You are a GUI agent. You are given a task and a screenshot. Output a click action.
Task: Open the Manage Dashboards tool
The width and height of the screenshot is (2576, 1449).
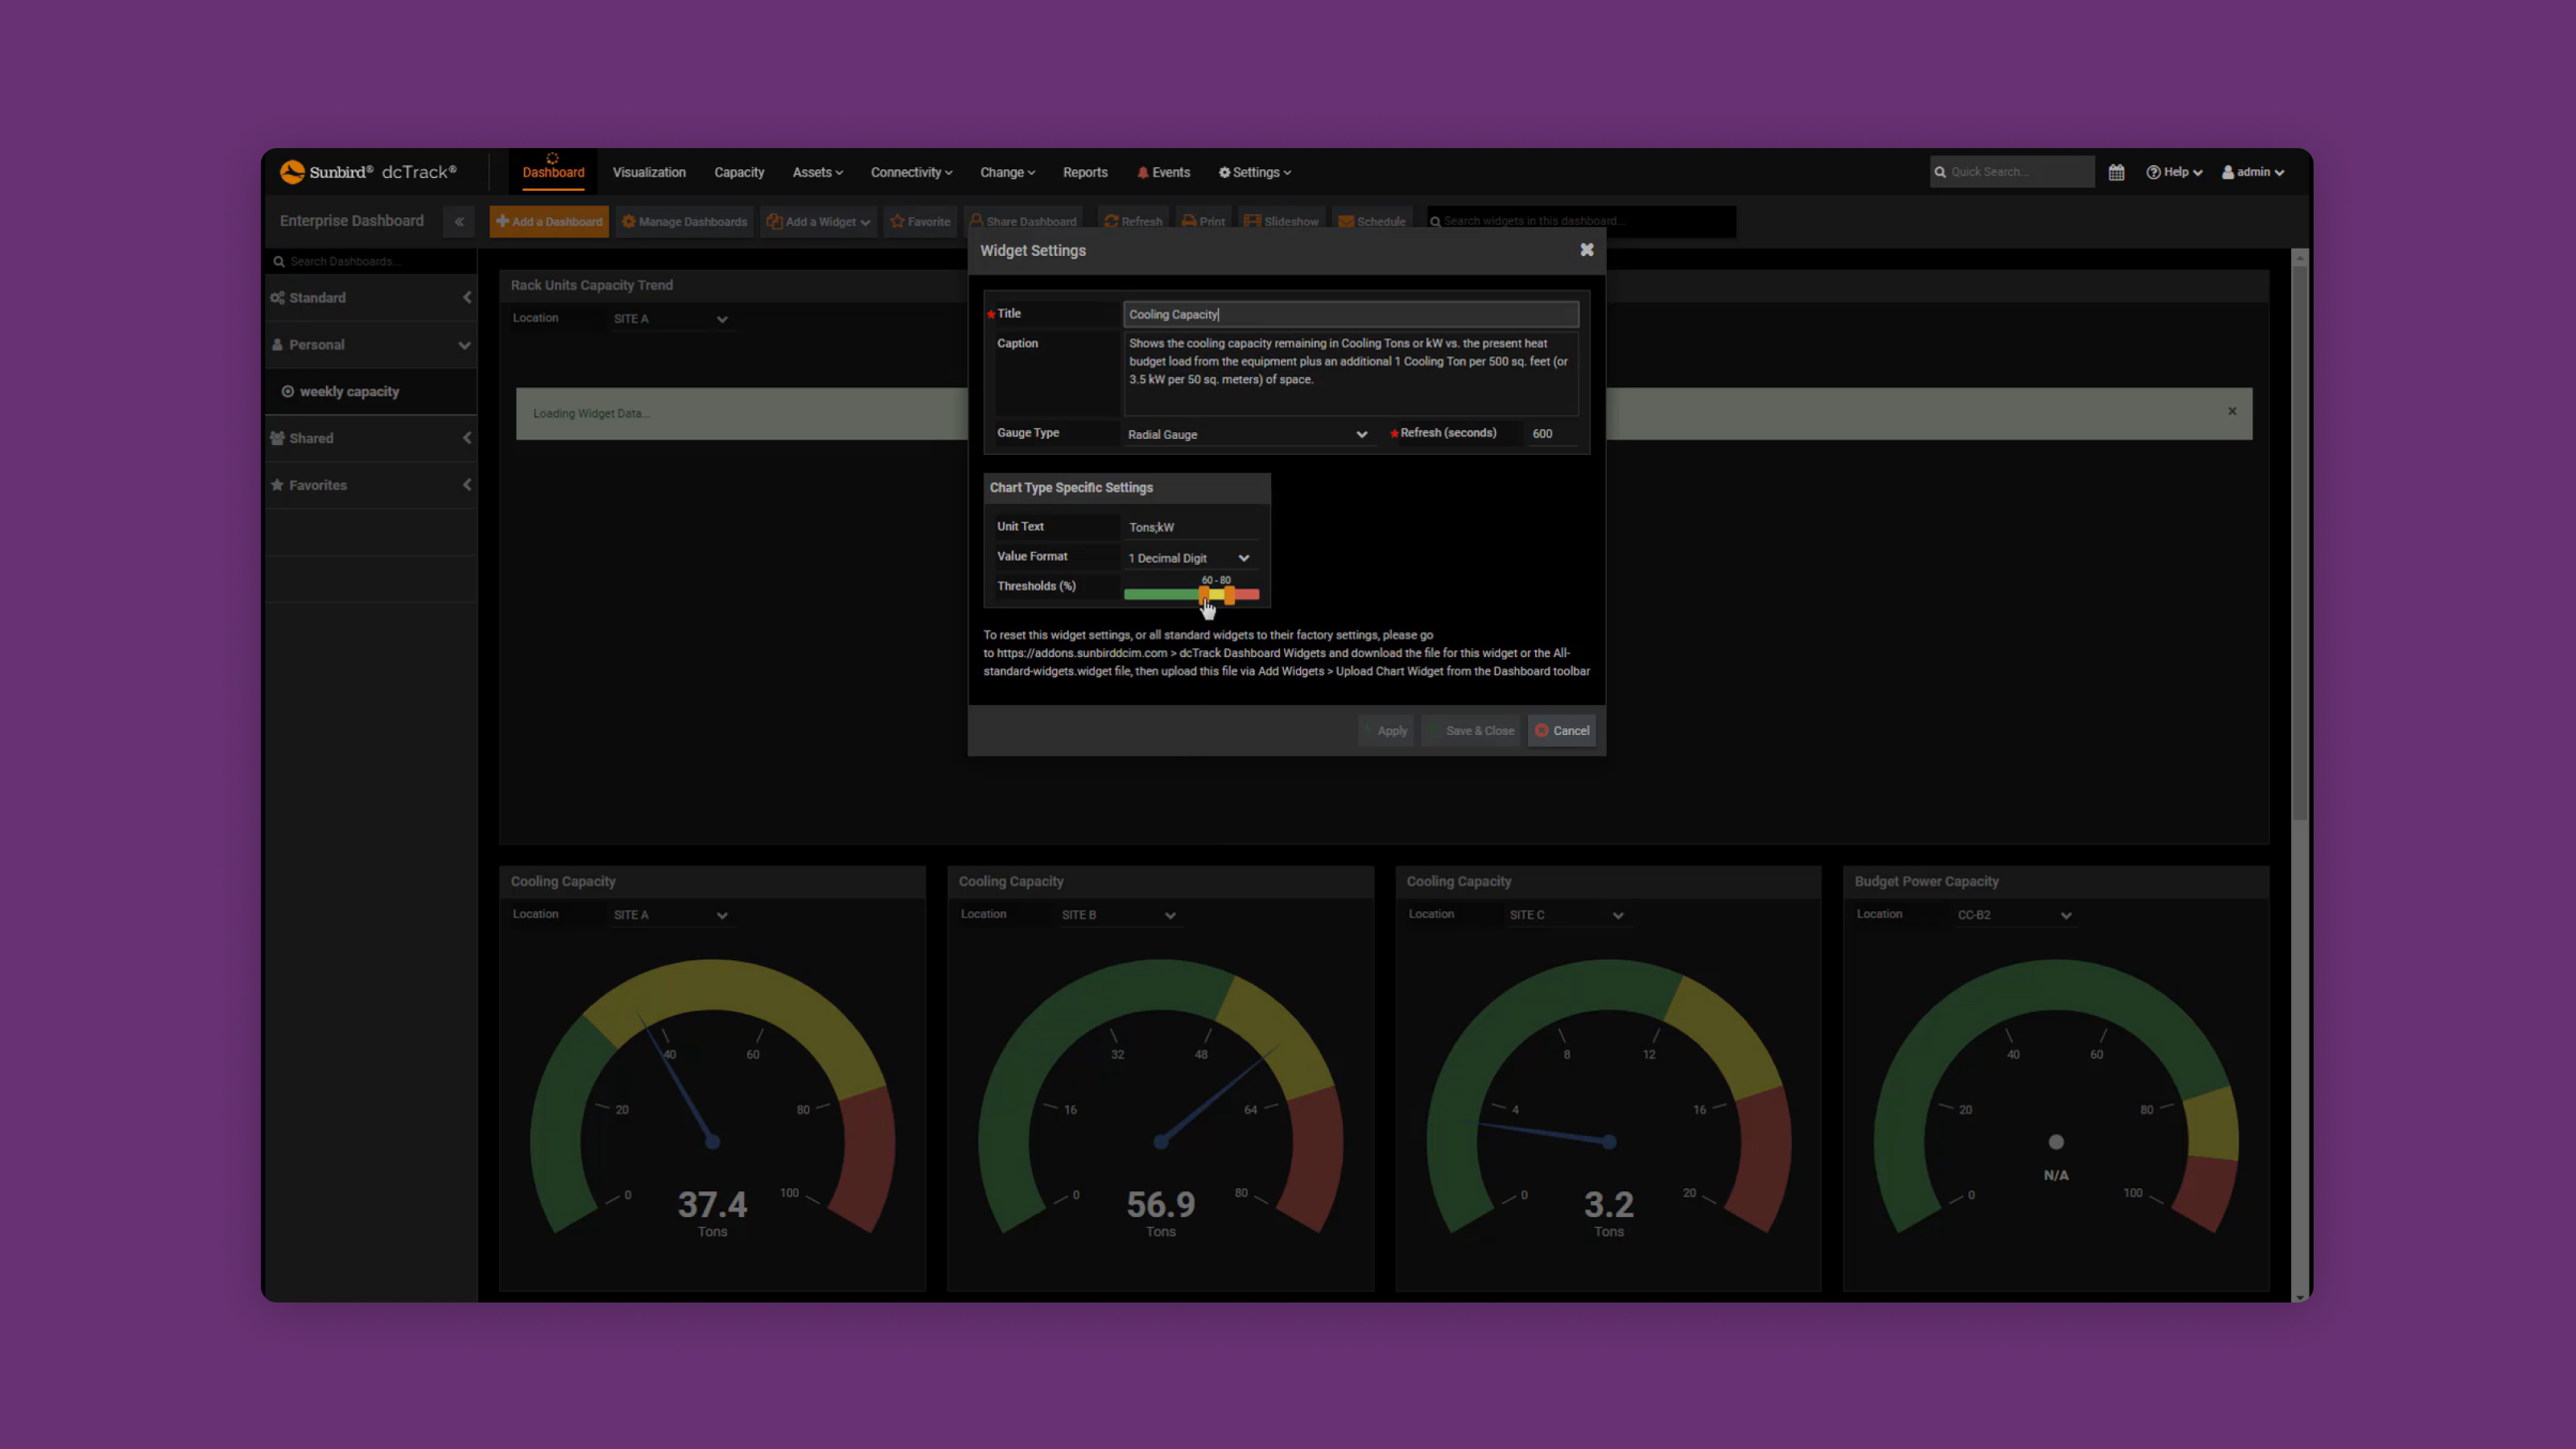tap(684, 221)
